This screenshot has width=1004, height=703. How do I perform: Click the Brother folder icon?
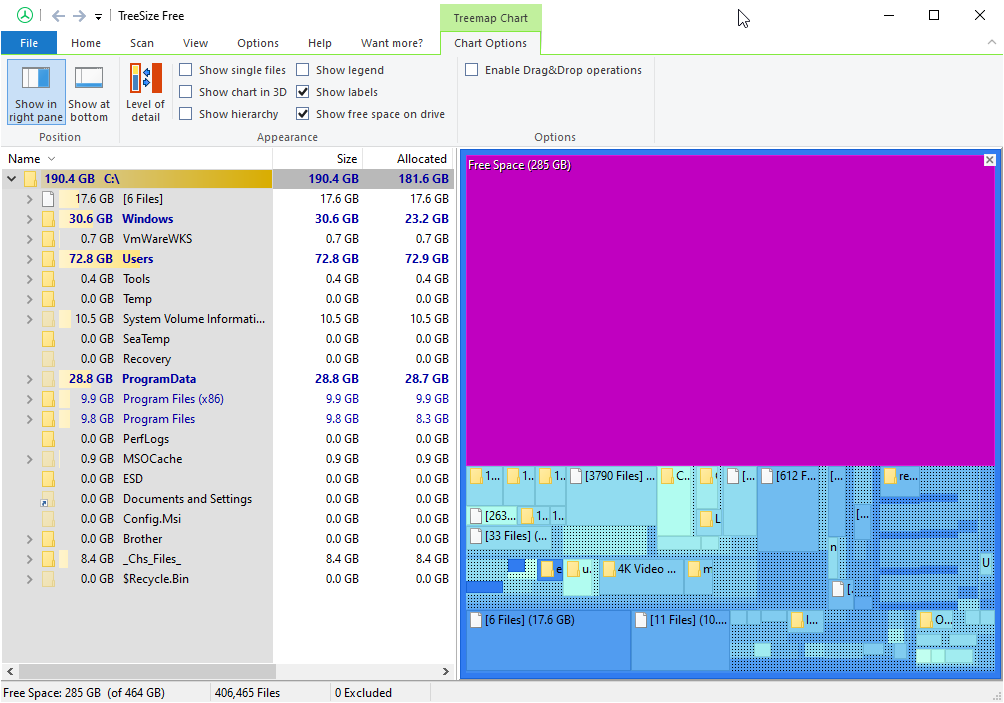pyautogui.click(x=48, y=539)
